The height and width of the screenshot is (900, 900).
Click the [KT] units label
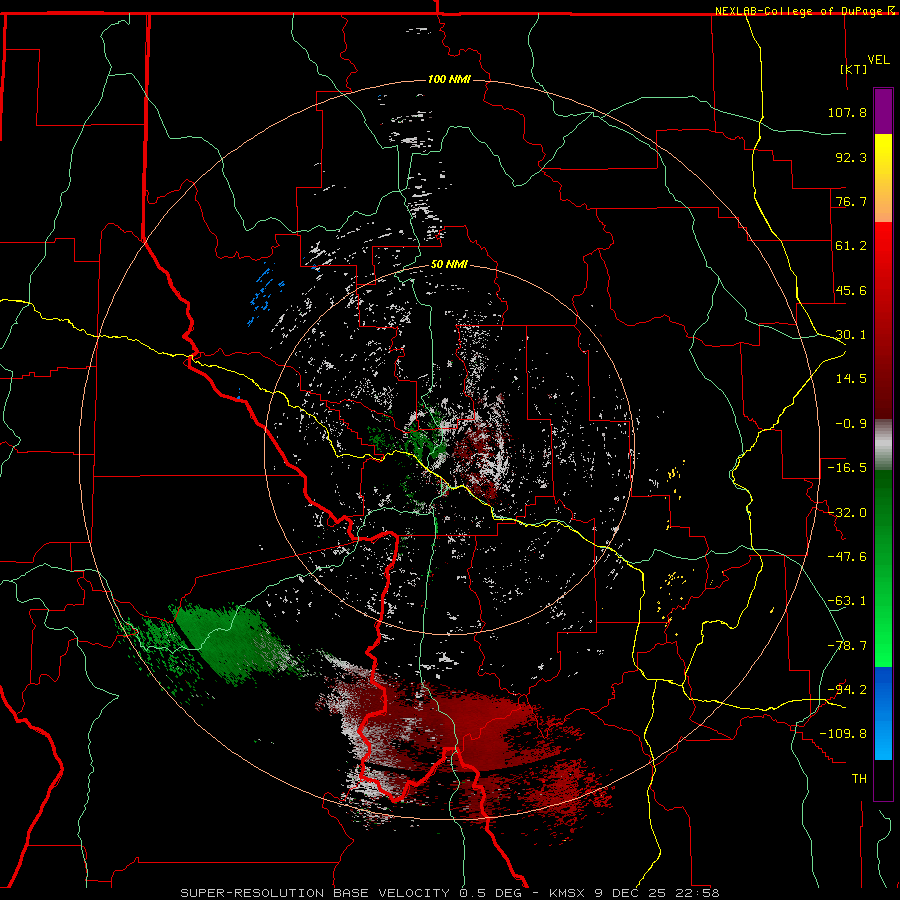[x=854, y=69]
